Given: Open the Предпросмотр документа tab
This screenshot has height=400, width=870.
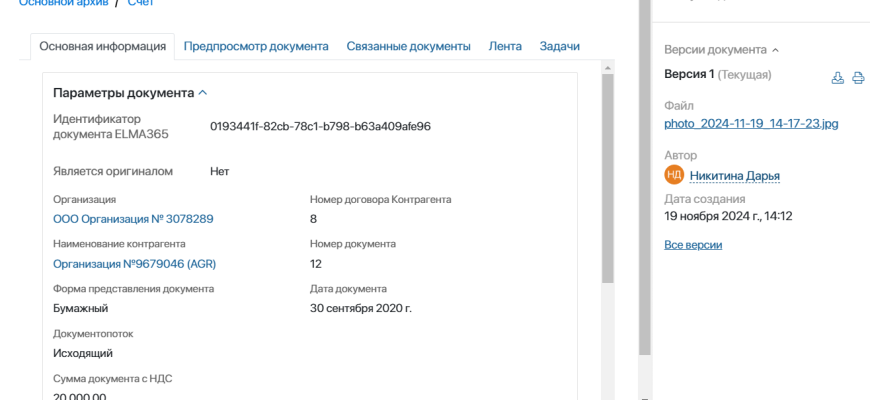Looking at the screenshot, I should coord(256,46).
